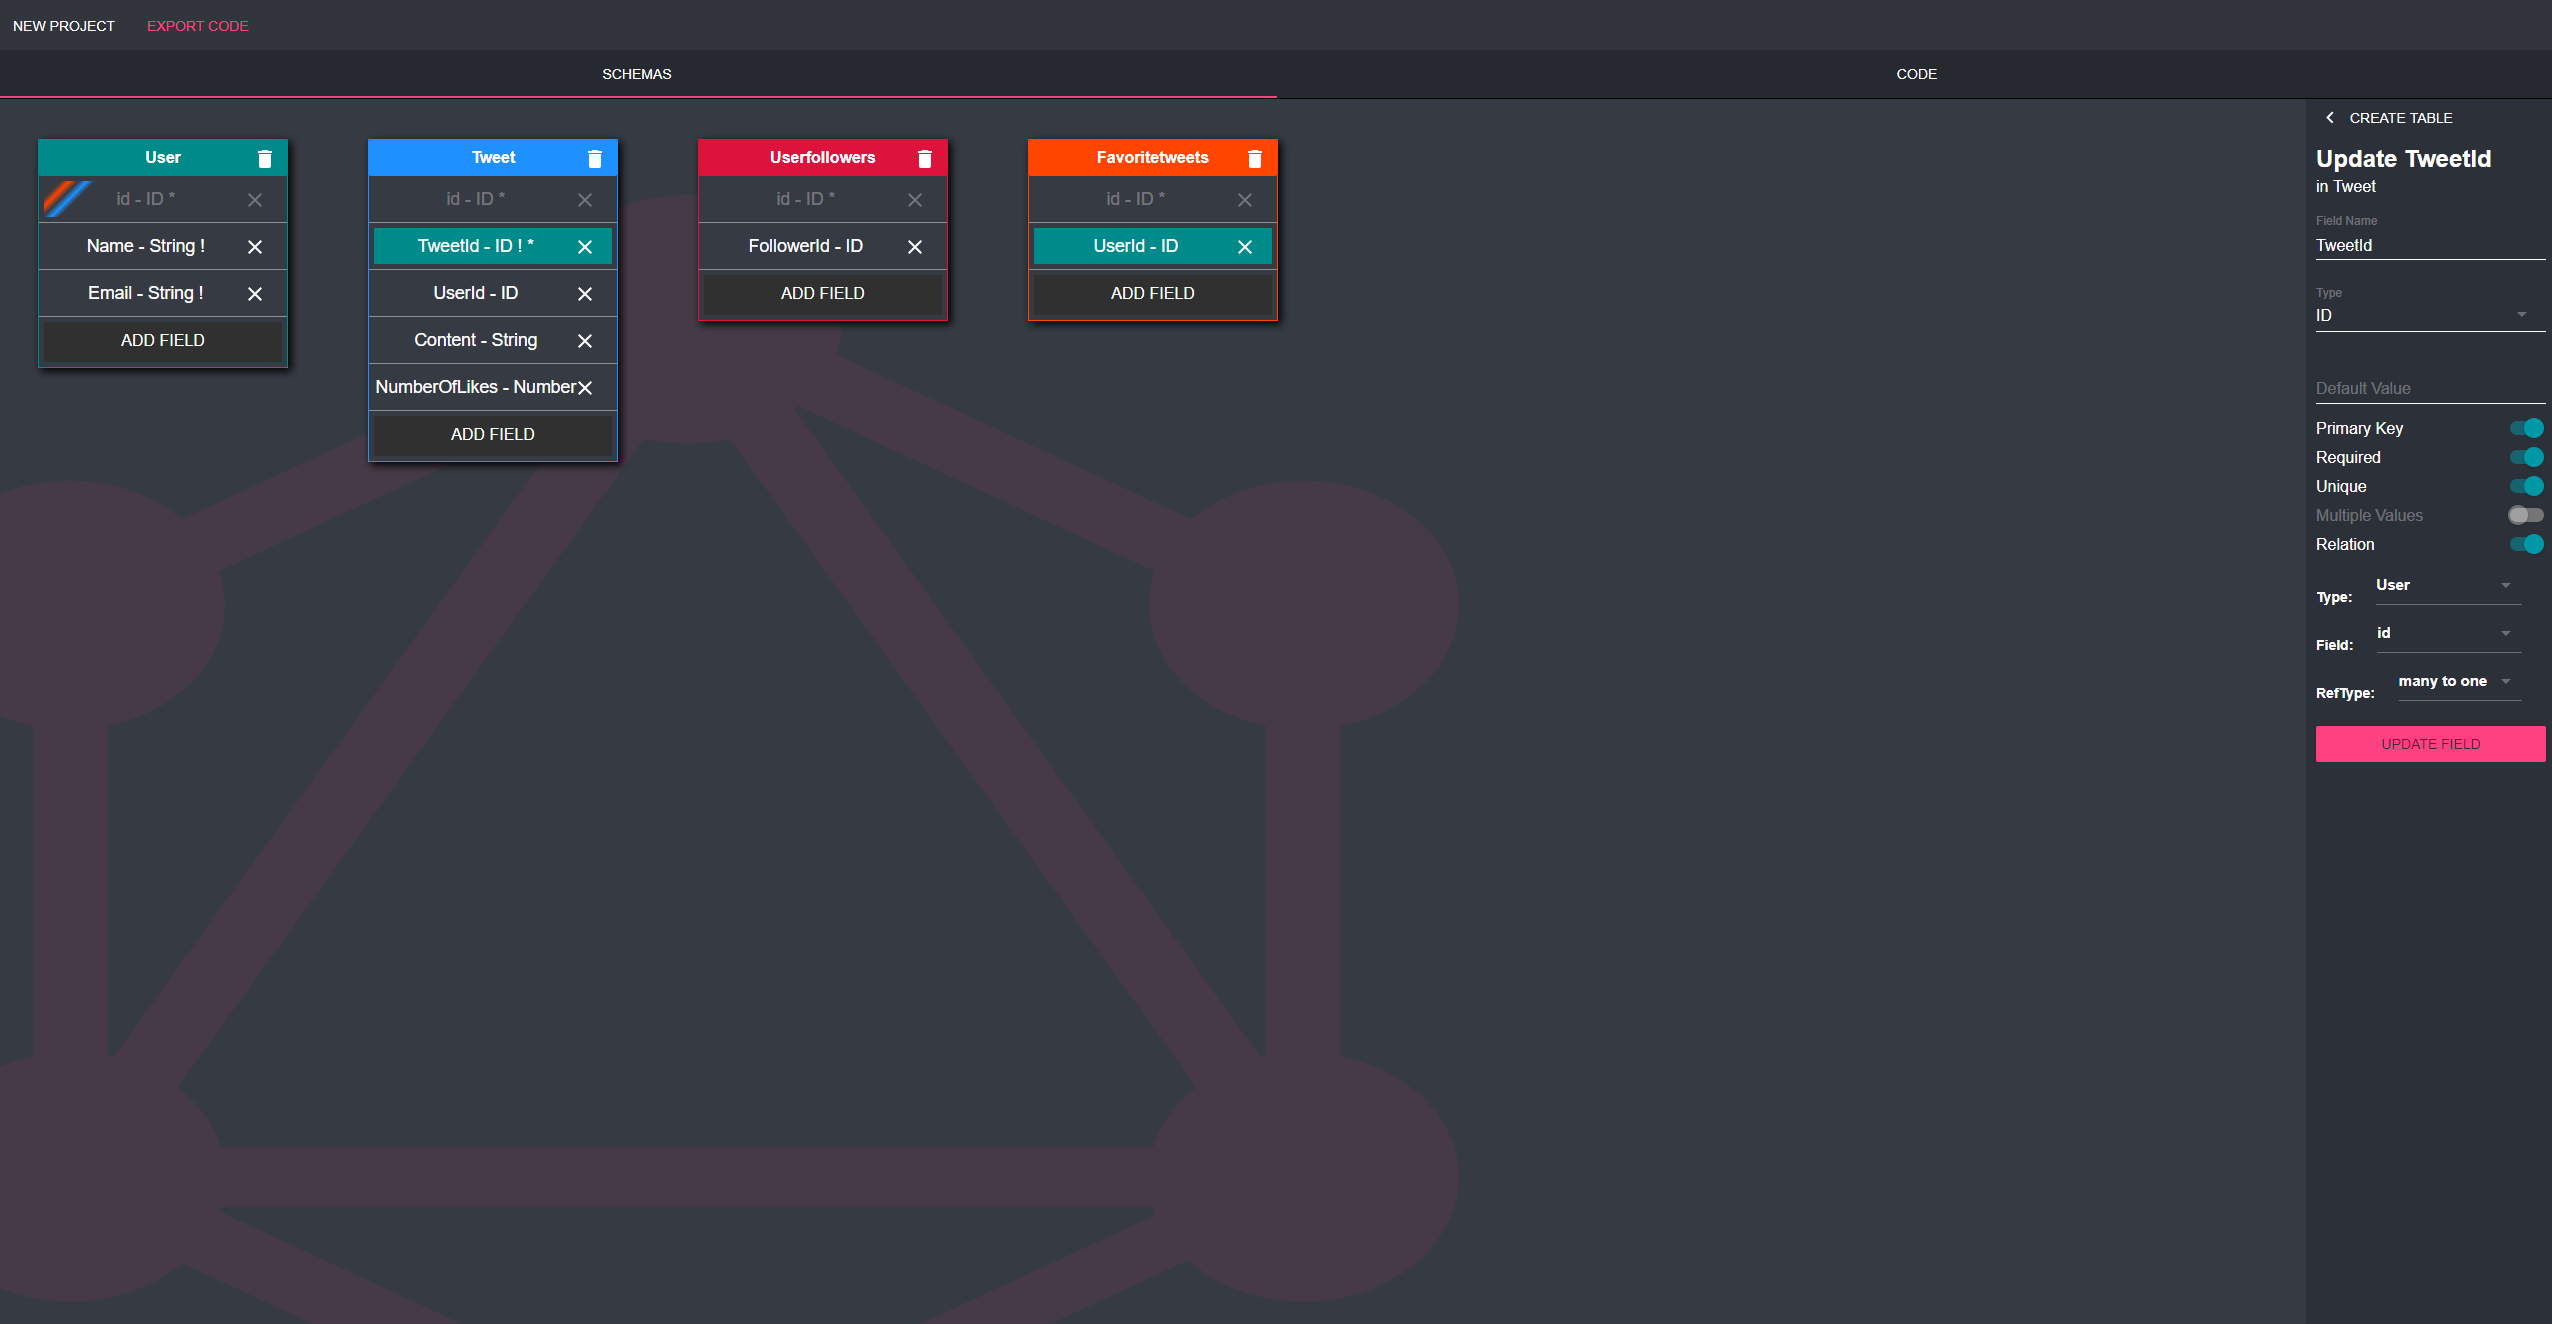Click back arrow next to Create Table
Screen dimensions: 2552x1324
click(x=2330, y=118)
